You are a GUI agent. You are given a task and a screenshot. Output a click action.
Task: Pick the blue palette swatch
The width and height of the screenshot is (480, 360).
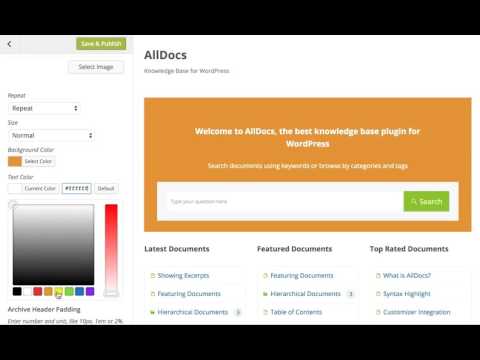(79, 291)
